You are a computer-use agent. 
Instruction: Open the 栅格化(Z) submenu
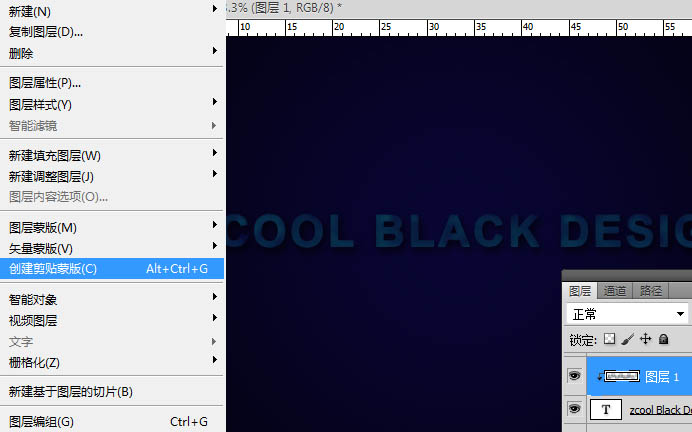click(x=112, y=362)
